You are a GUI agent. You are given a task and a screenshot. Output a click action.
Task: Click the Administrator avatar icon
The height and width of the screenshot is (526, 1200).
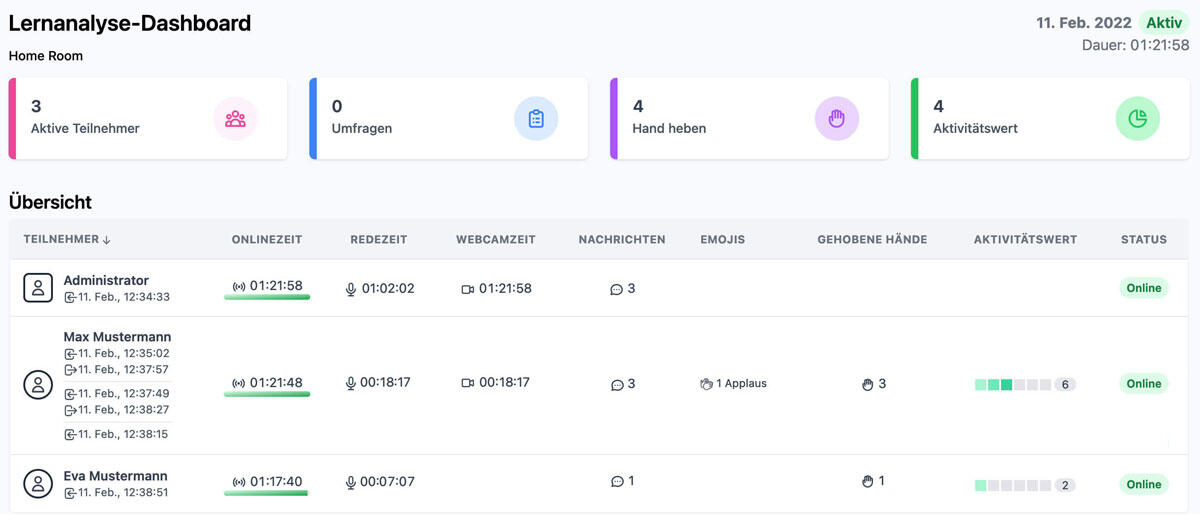tap(38, 288)
